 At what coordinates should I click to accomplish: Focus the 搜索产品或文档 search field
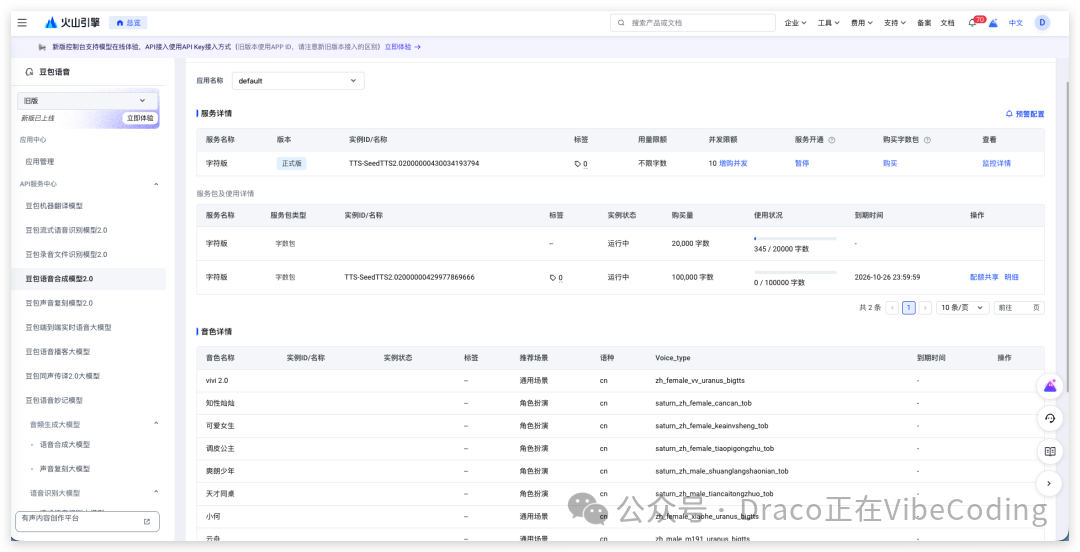[x=693, y=23]
